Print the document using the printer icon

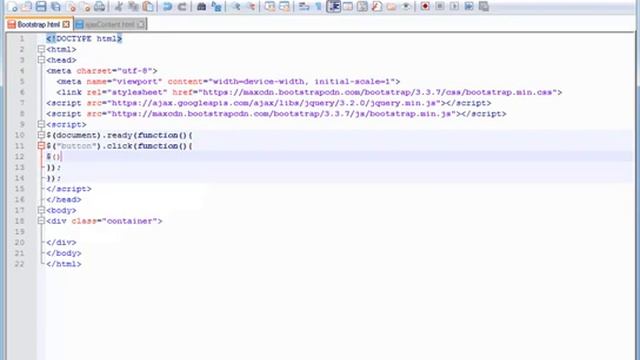tap(99, 6)
